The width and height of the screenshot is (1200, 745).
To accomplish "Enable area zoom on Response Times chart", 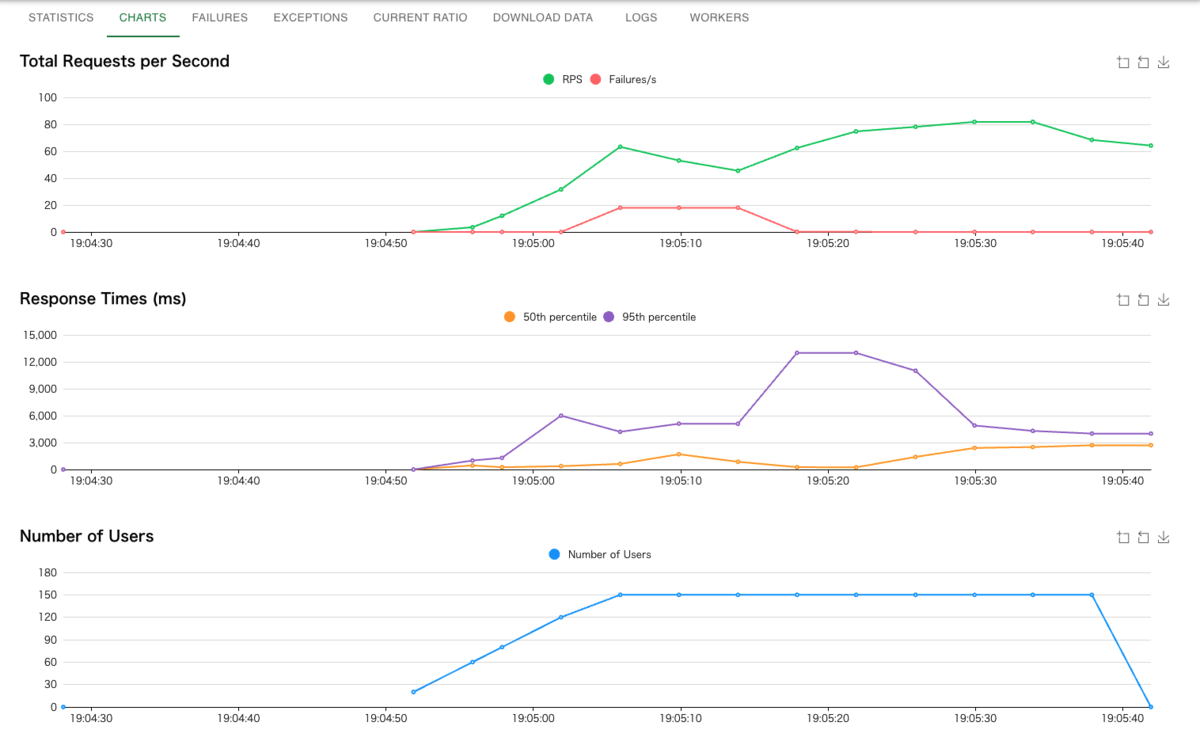I will (x=1123, y=300).
